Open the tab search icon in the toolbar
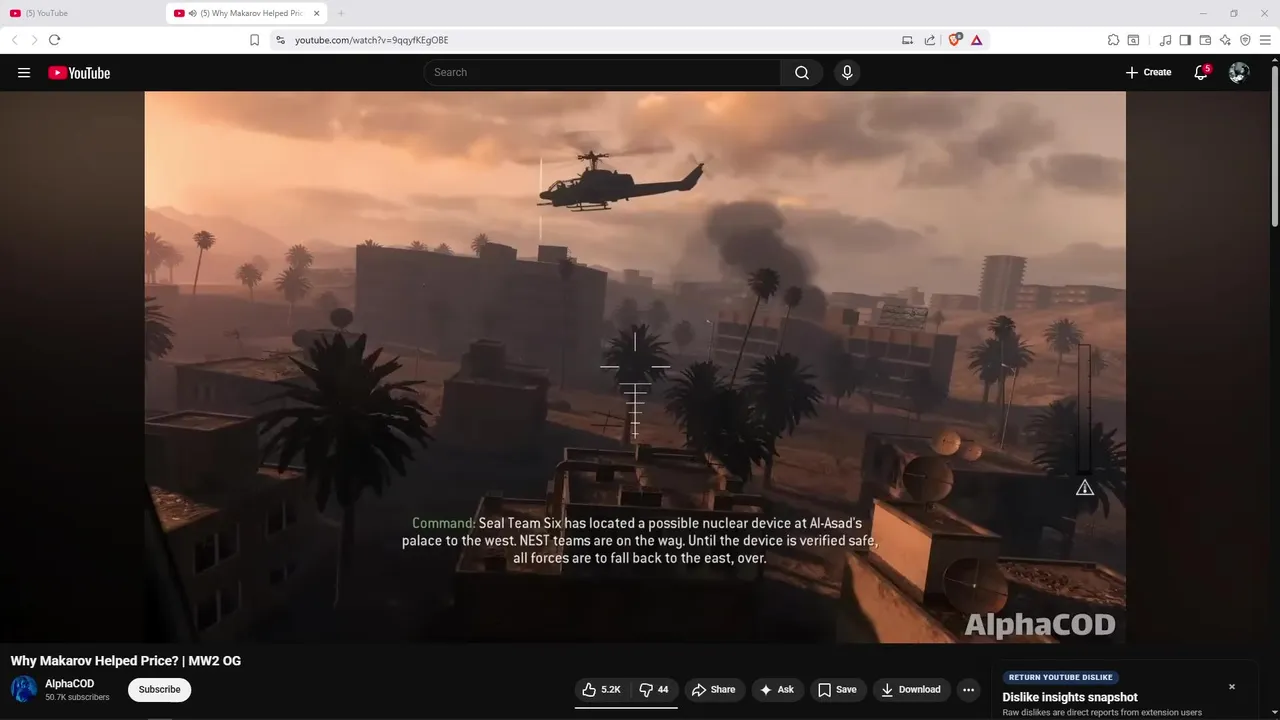This screenshot has width=1280, height=720. 1133,40
